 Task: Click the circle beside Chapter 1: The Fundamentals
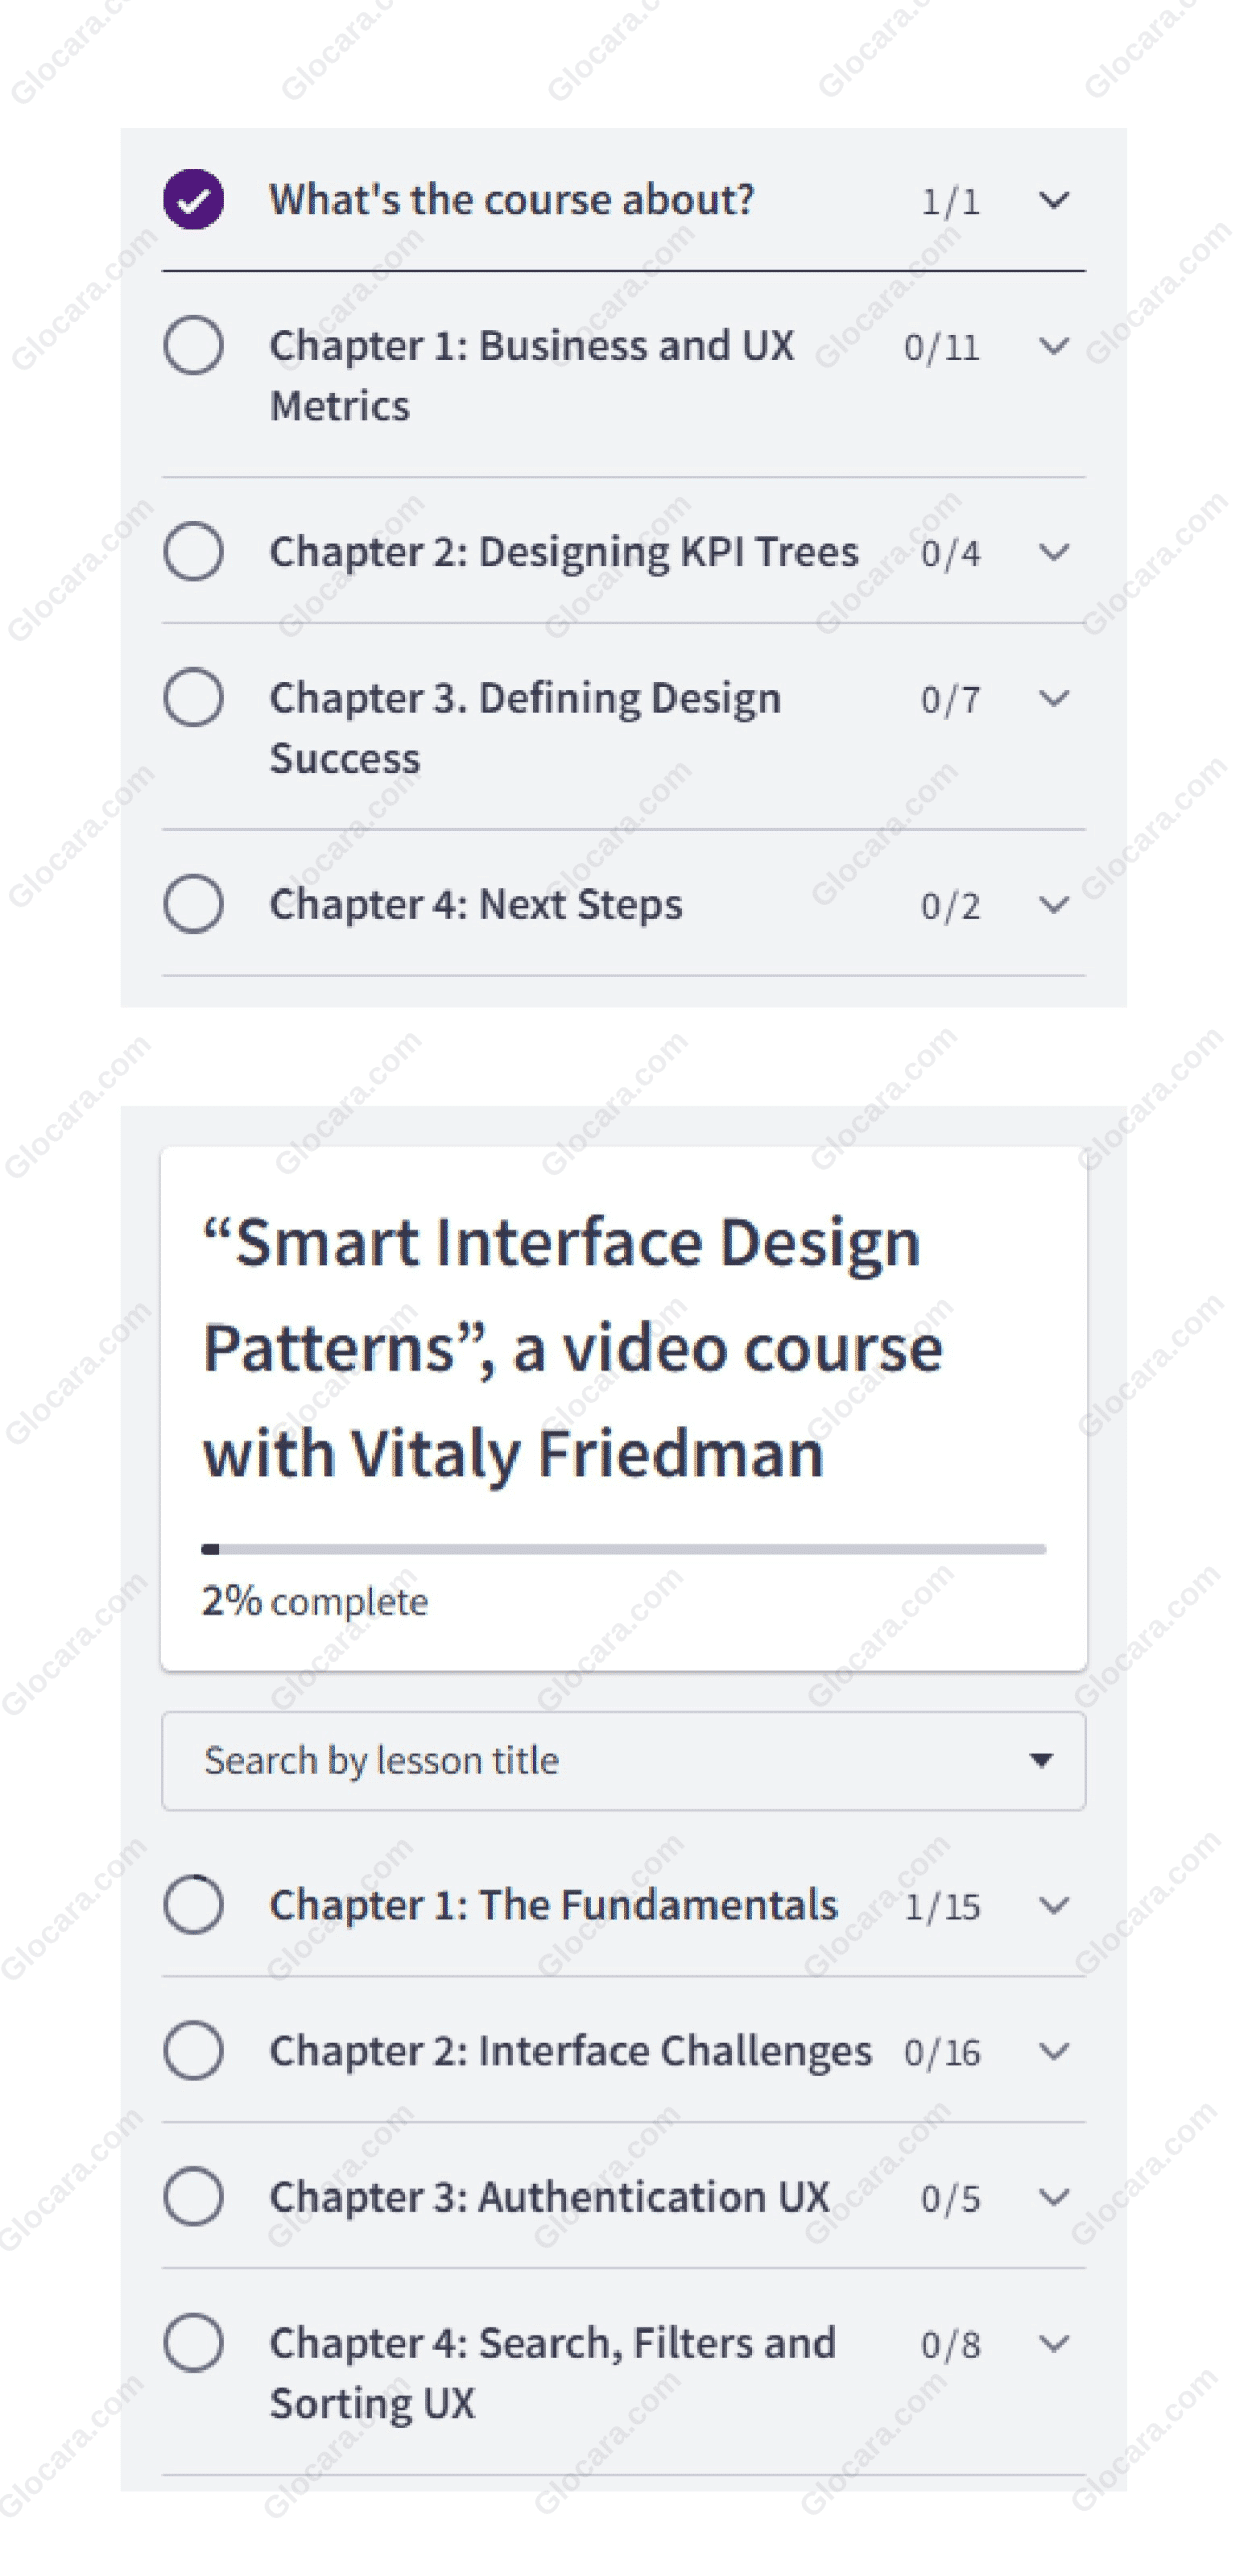click(x=196, y=1907)
